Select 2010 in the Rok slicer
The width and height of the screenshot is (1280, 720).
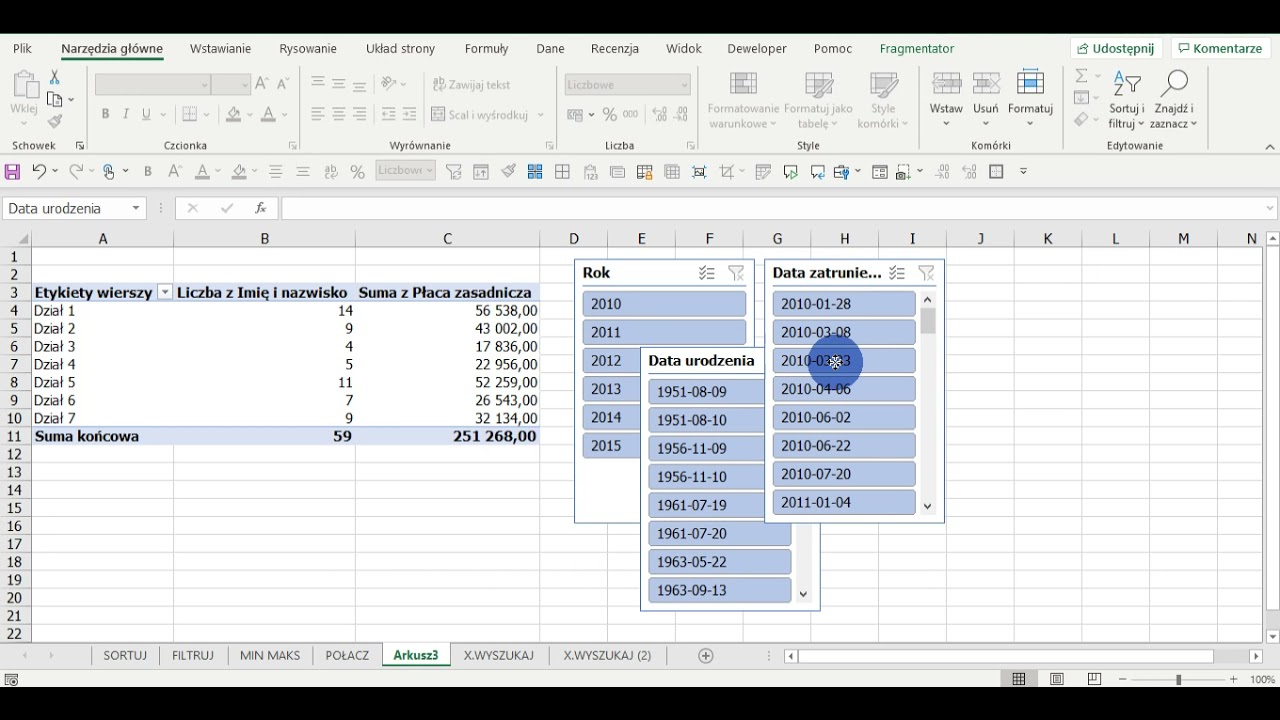(x=664, y=304)
